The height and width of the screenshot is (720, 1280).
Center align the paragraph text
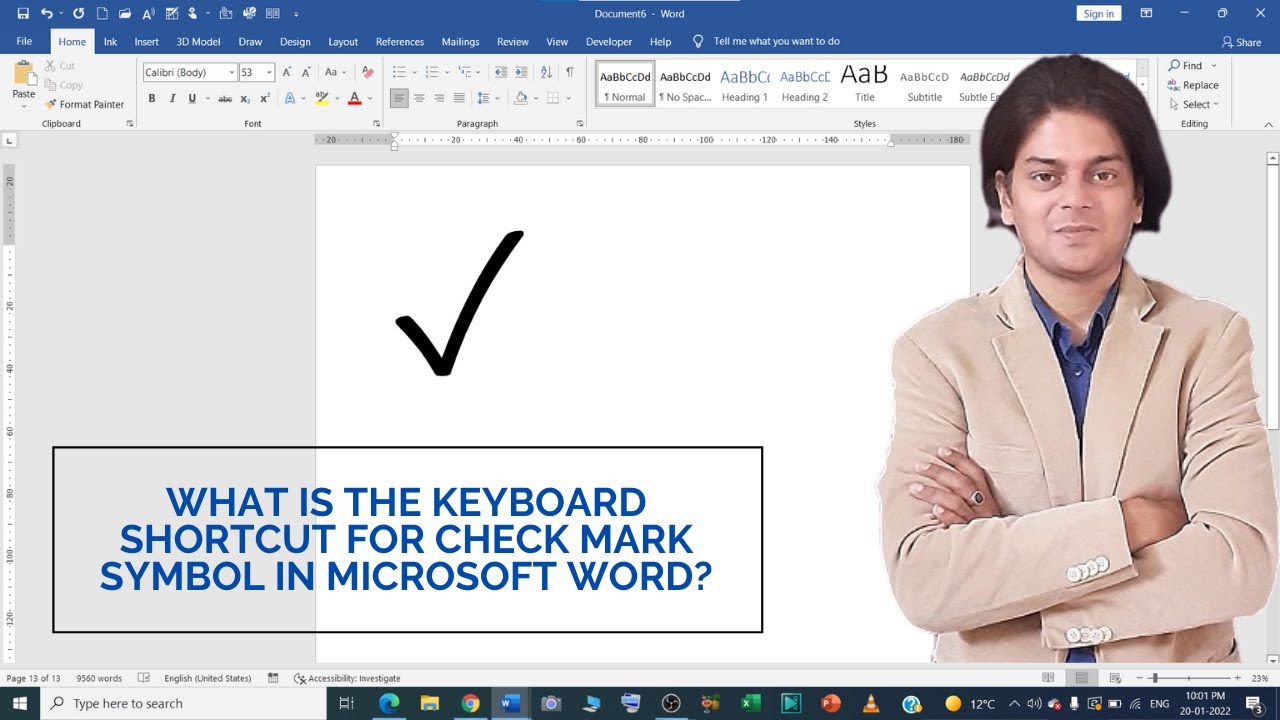click(419, 98)
